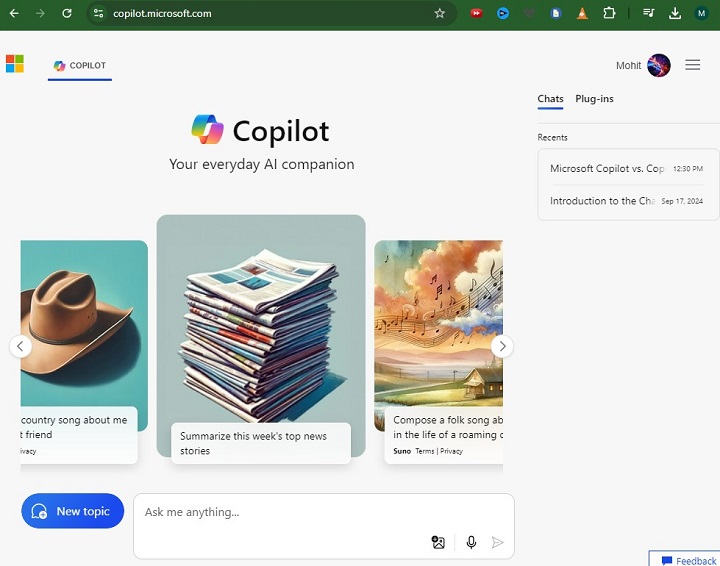Reload the Copilot page
The image size is (720, 566).
pos(67,13)
